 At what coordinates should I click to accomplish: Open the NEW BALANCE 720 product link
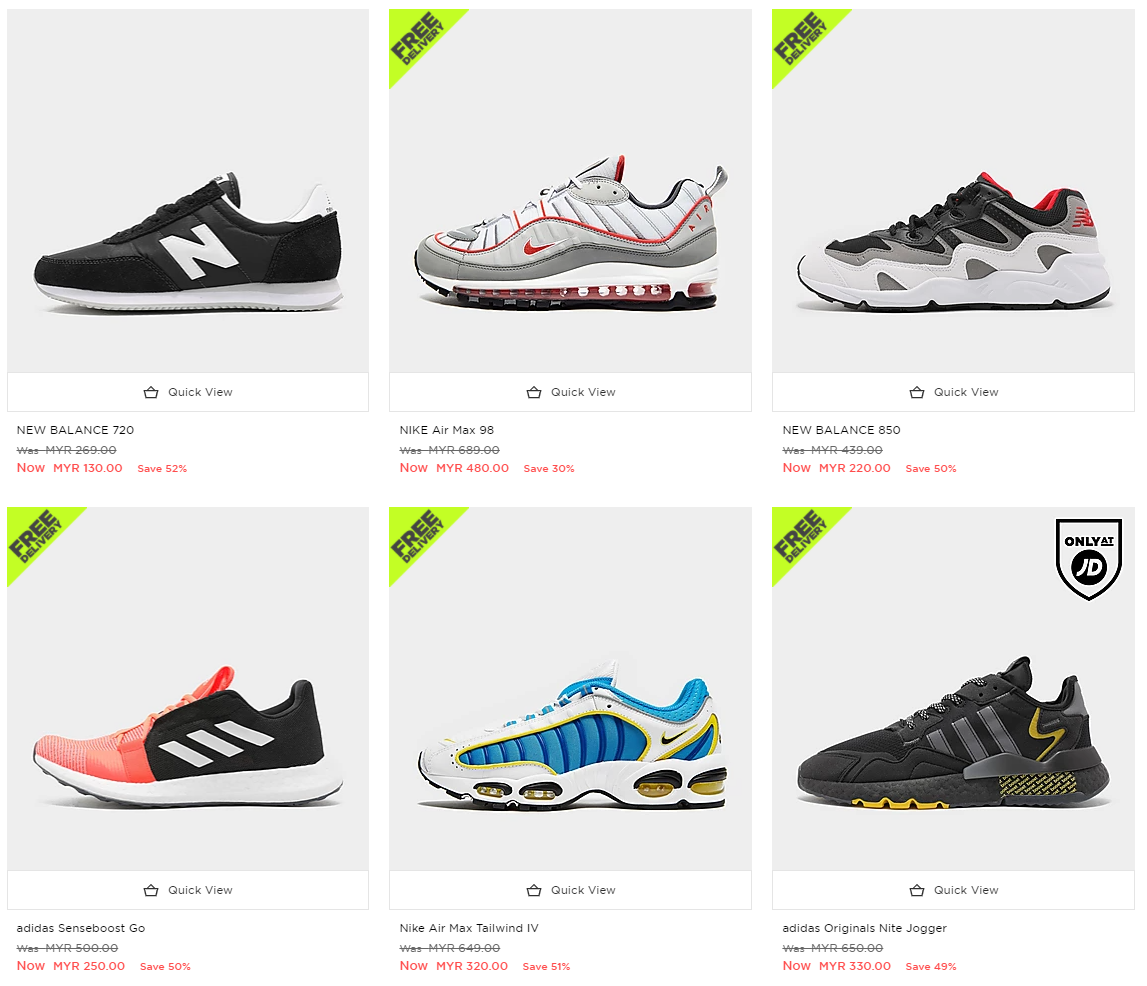pyautogui.click(x=75, y=430)
